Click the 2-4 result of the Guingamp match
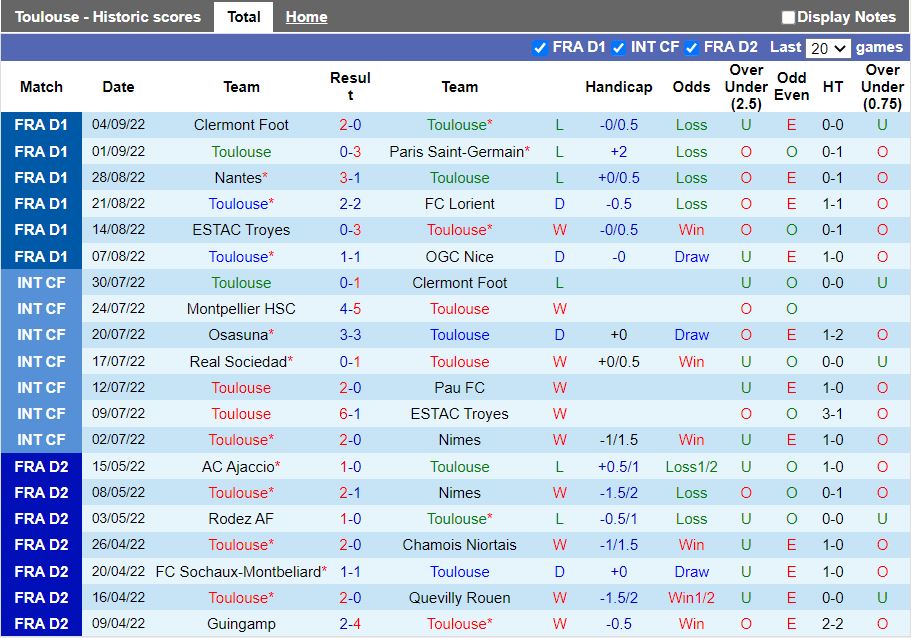The width and height of the screenshot is (911, 638). [350, 624]
